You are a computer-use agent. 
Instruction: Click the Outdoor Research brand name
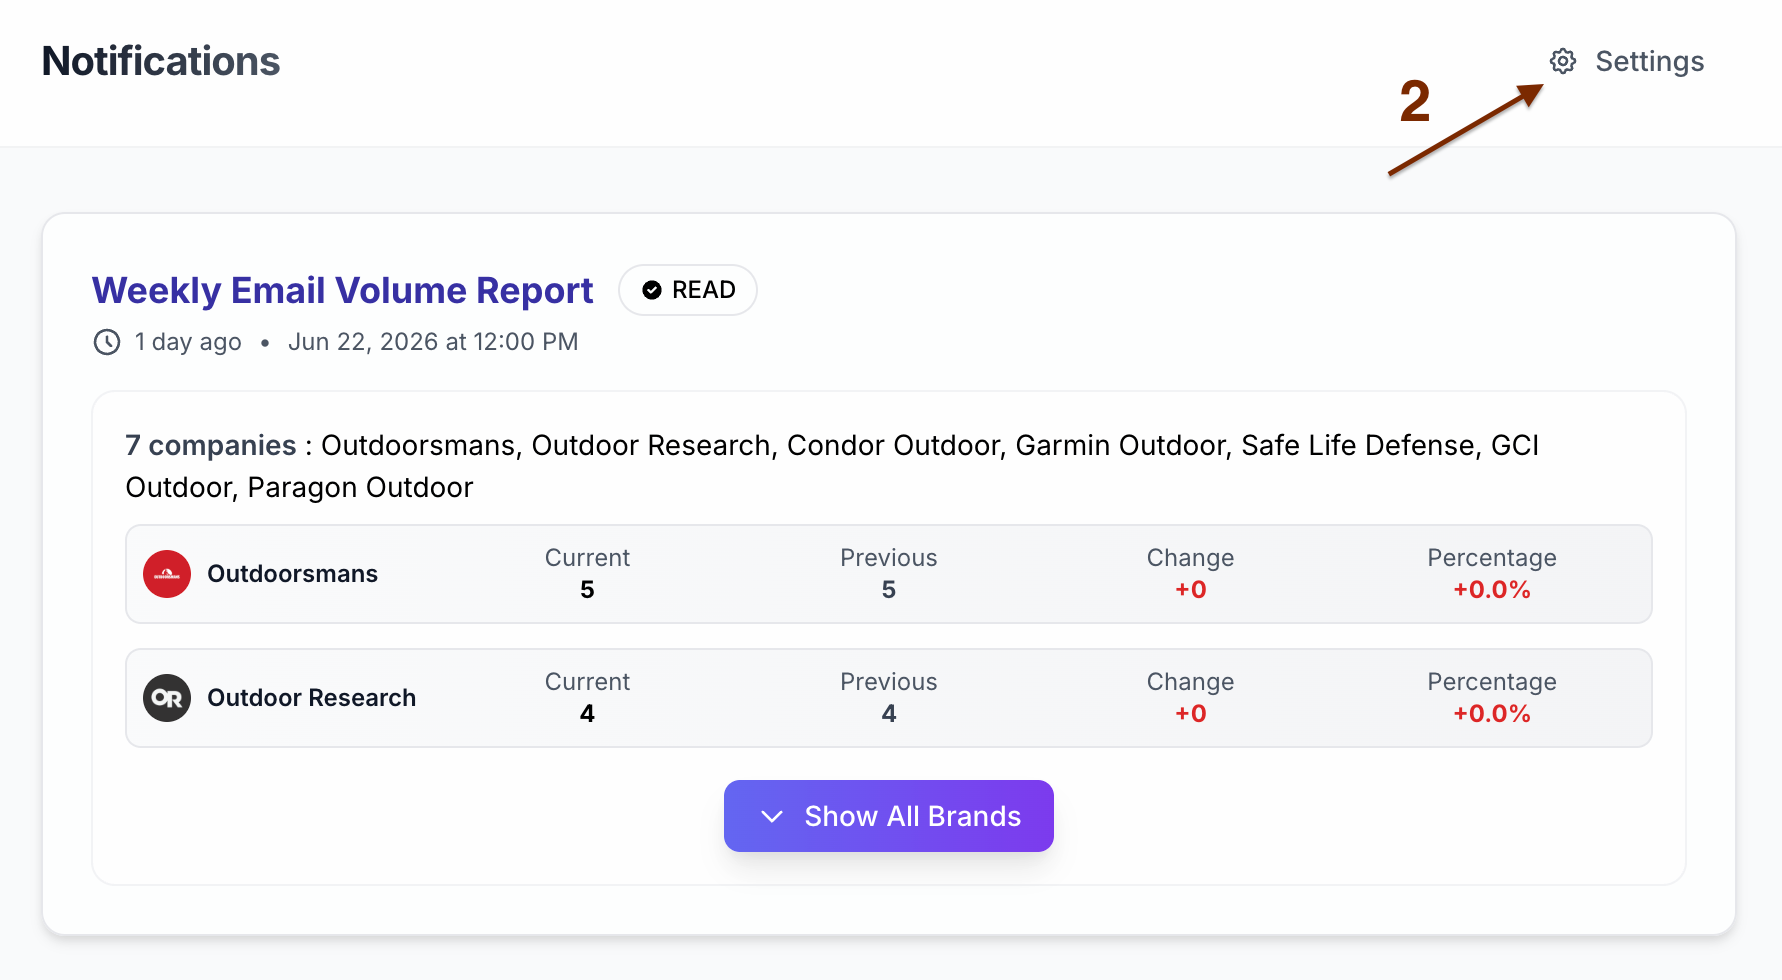click(x=312, y=698)
